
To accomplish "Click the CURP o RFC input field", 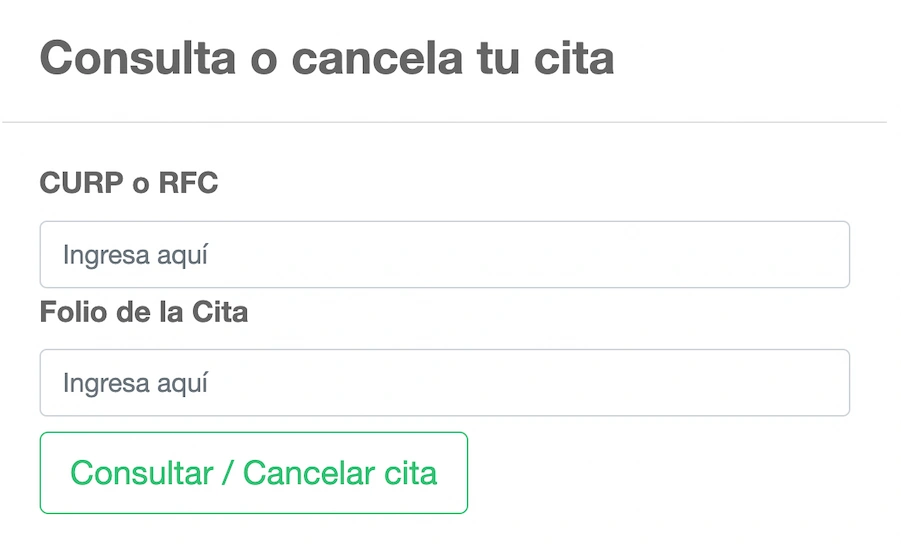I will (x=444, y=255).
